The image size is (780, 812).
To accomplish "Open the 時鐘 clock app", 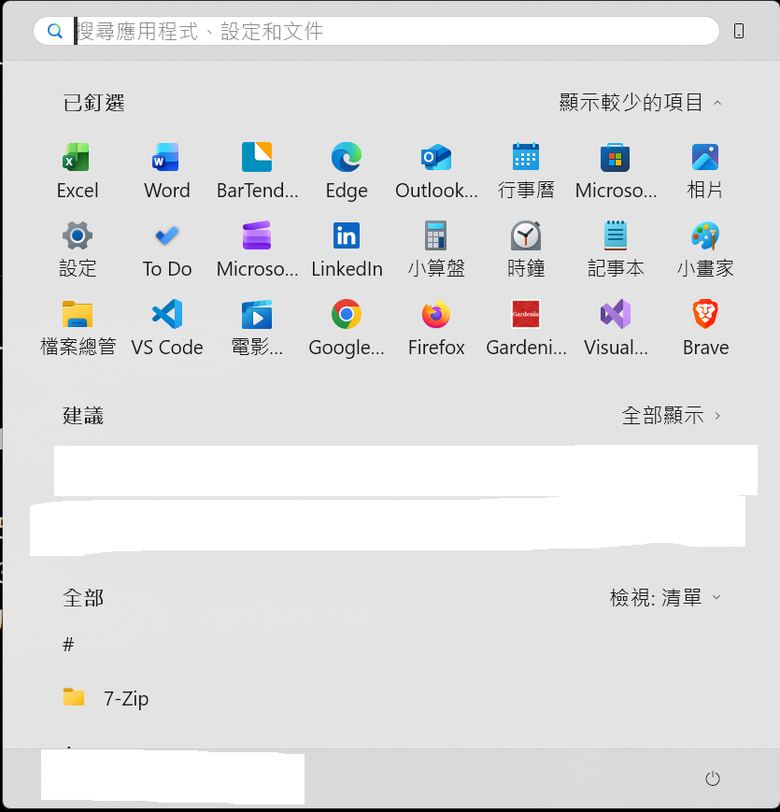I will [x=526, y=249].
